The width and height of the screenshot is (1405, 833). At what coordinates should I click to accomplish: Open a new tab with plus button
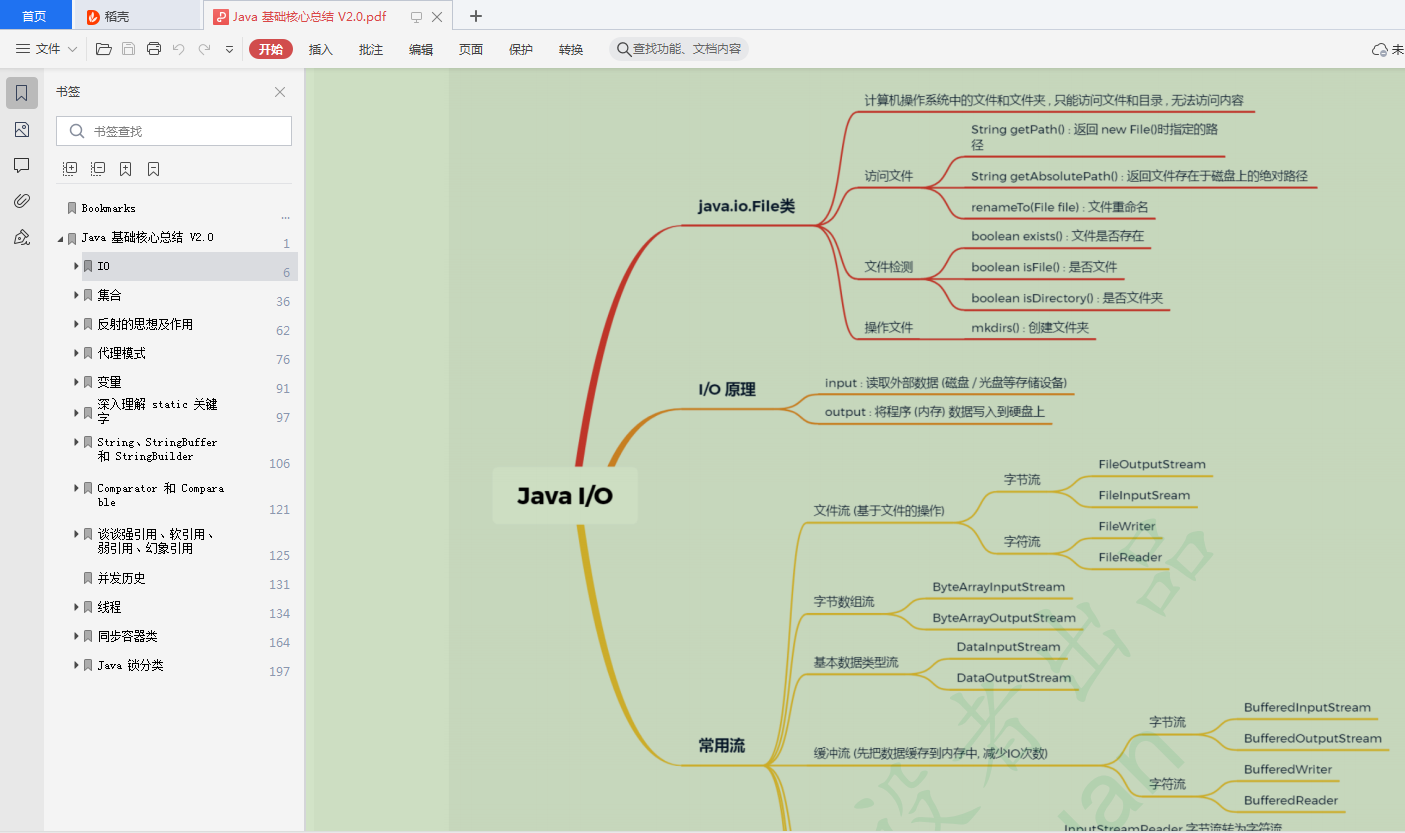pos(475,16)
